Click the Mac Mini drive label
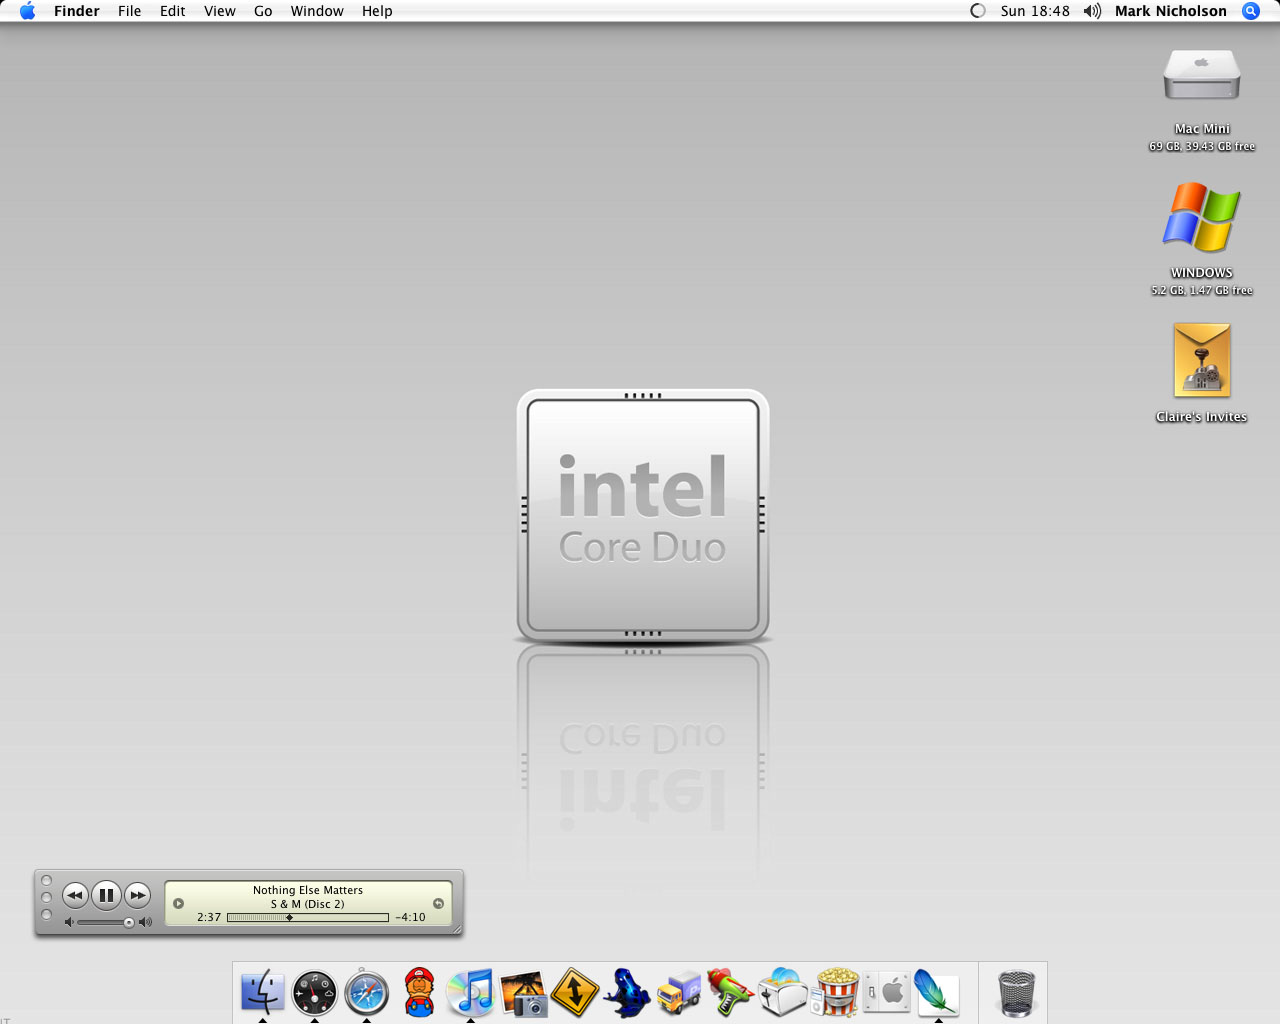 point(1202,129)
